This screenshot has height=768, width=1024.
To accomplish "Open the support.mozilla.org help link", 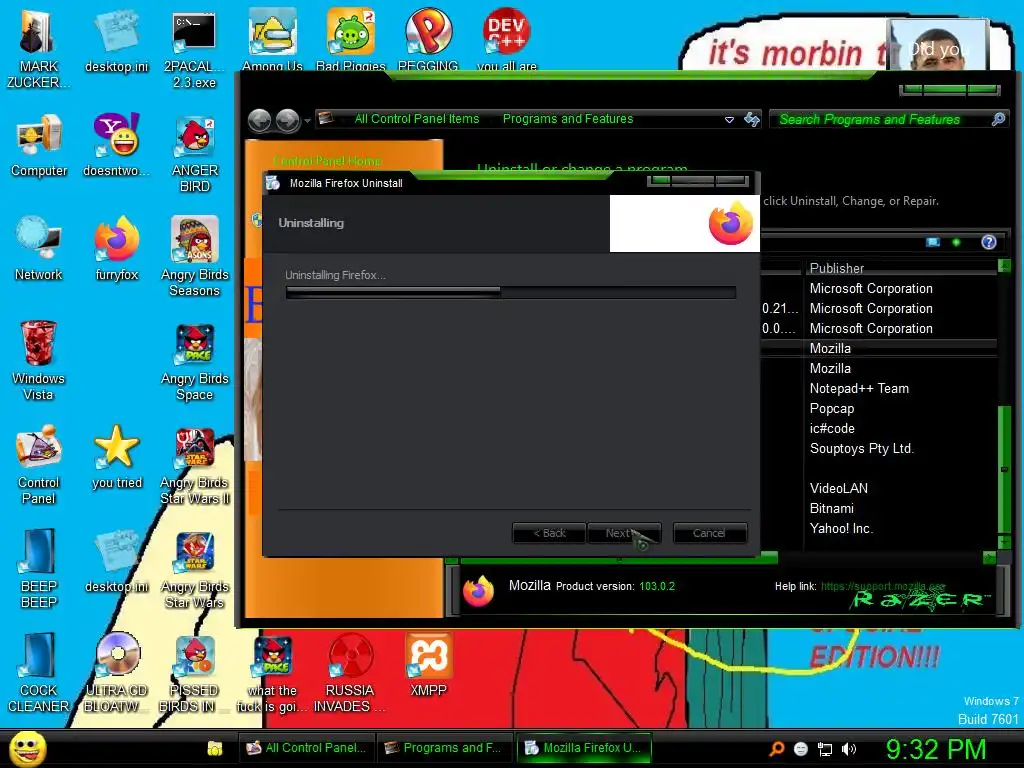I will [883, 586].
